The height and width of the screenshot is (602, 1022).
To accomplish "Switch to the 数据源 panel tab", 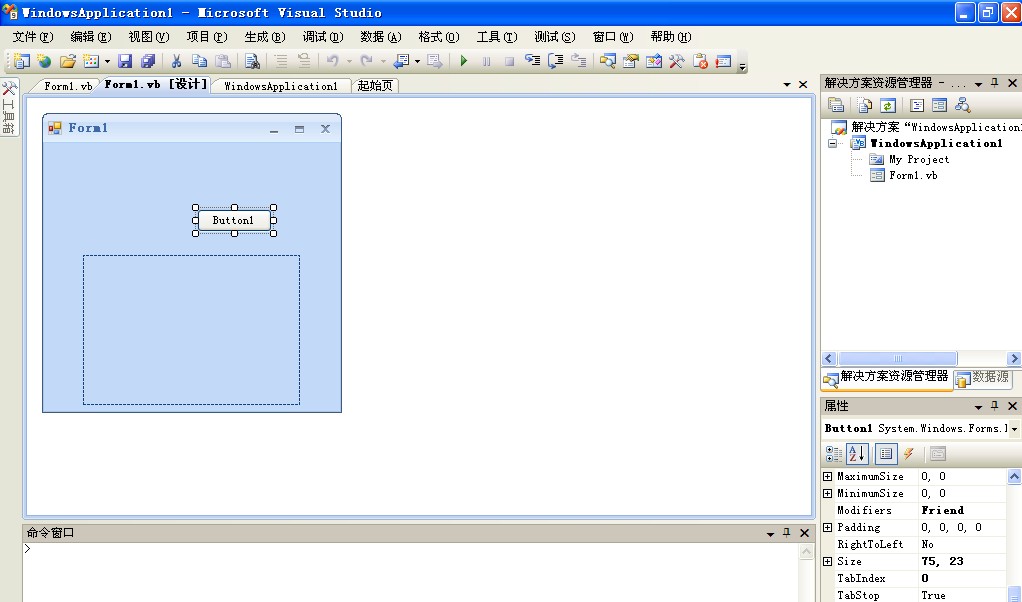I will (x=984, y=378).
